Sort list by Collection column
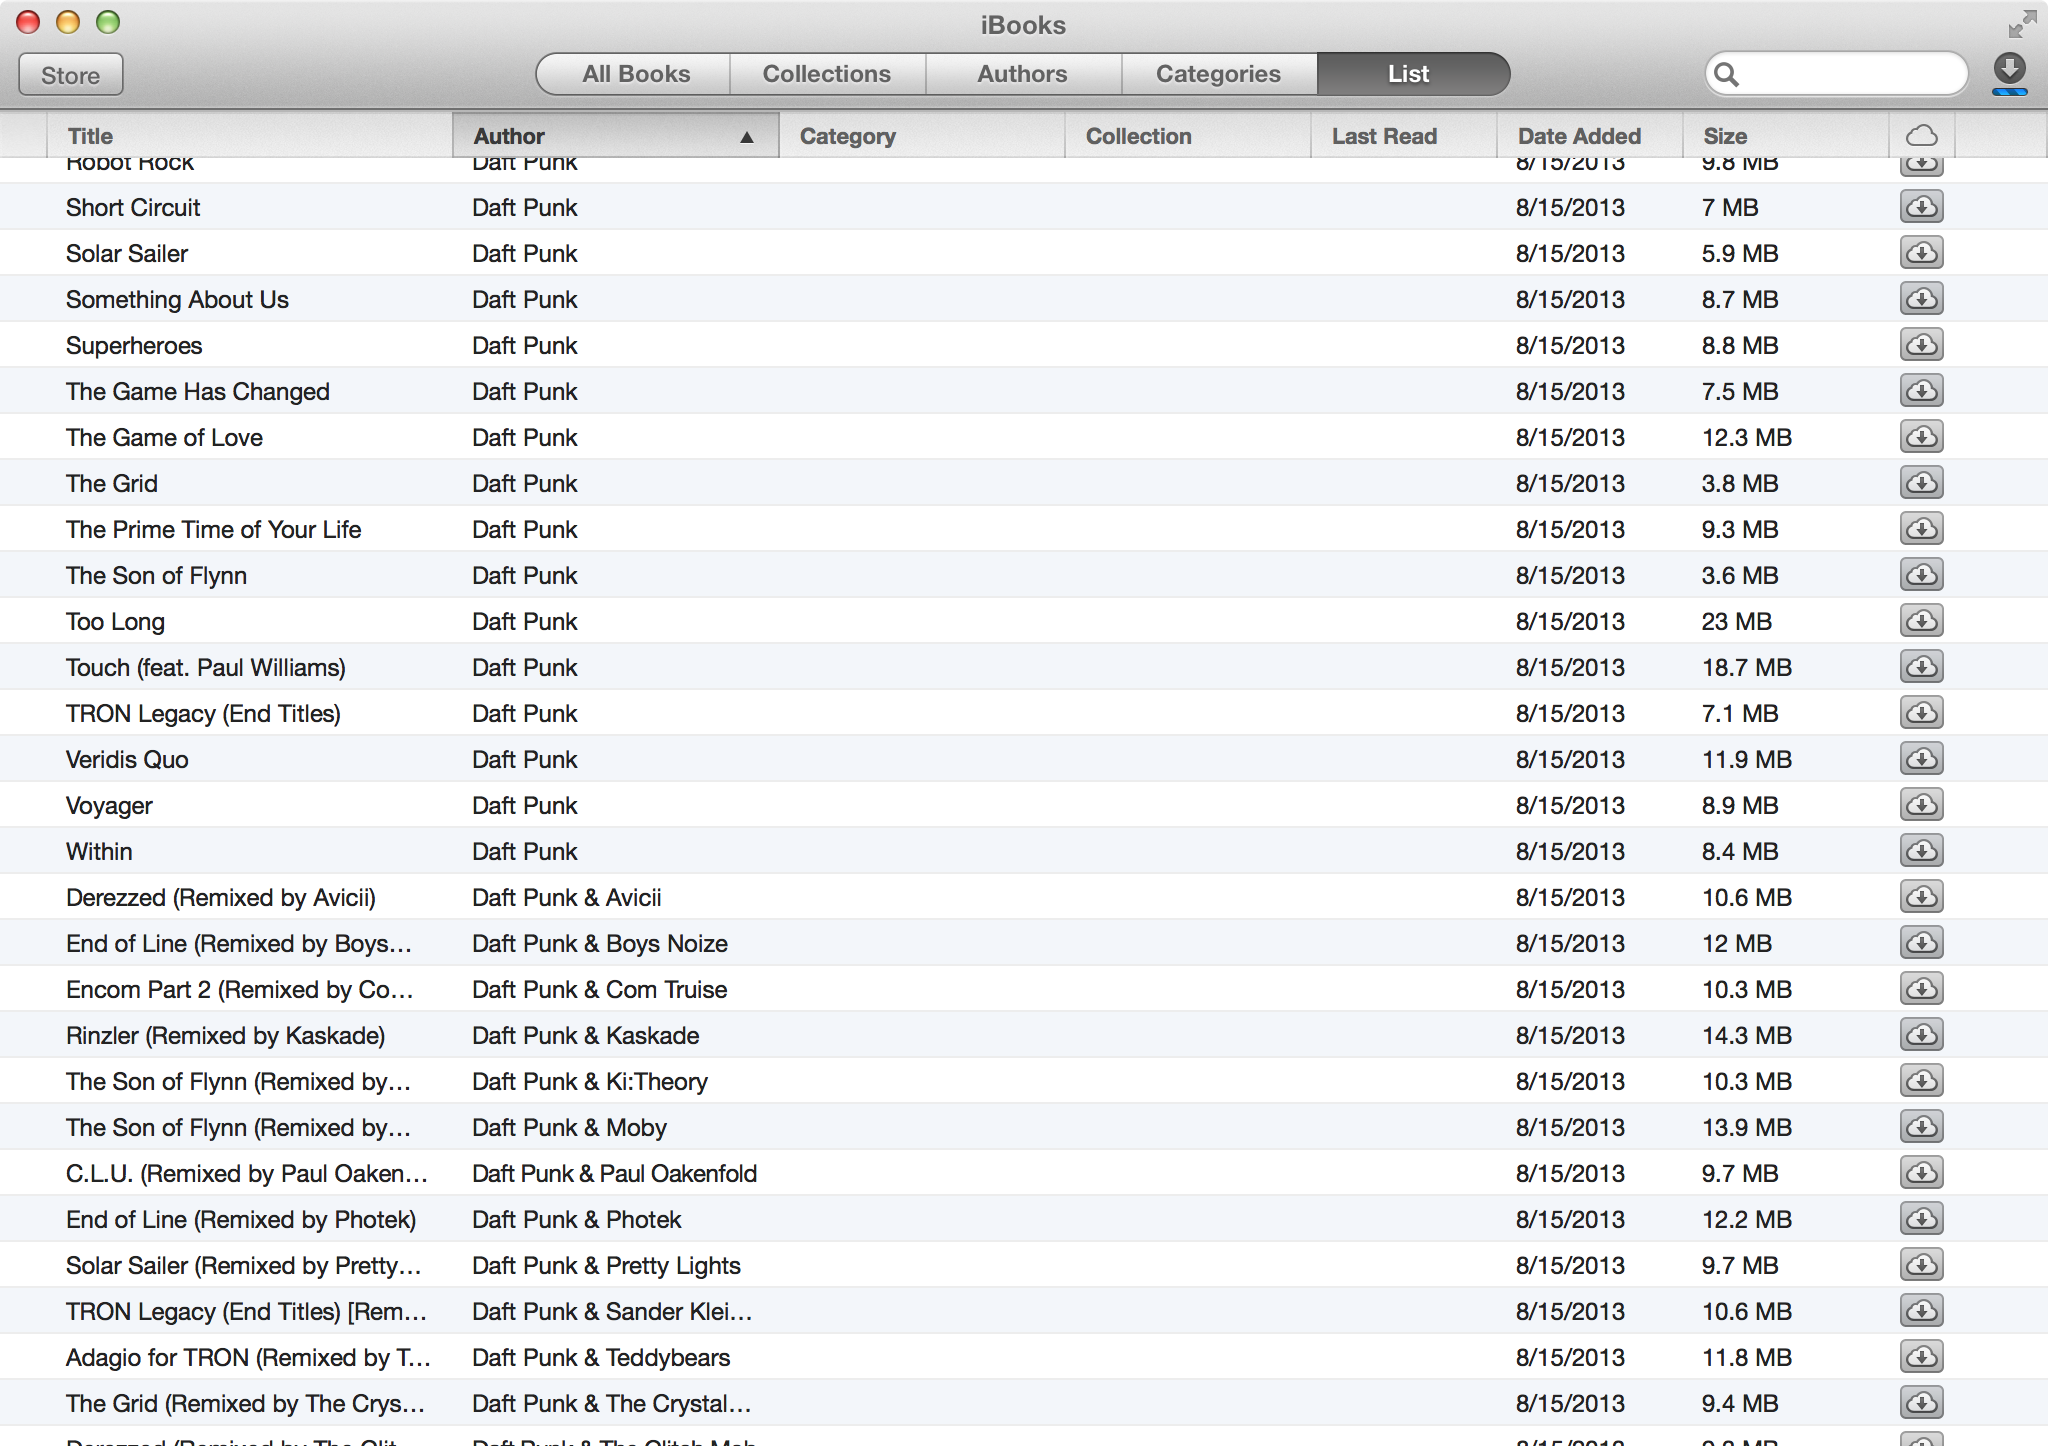The height and width of the screenshot is (1446, 2048). (x=1188, y=136)
